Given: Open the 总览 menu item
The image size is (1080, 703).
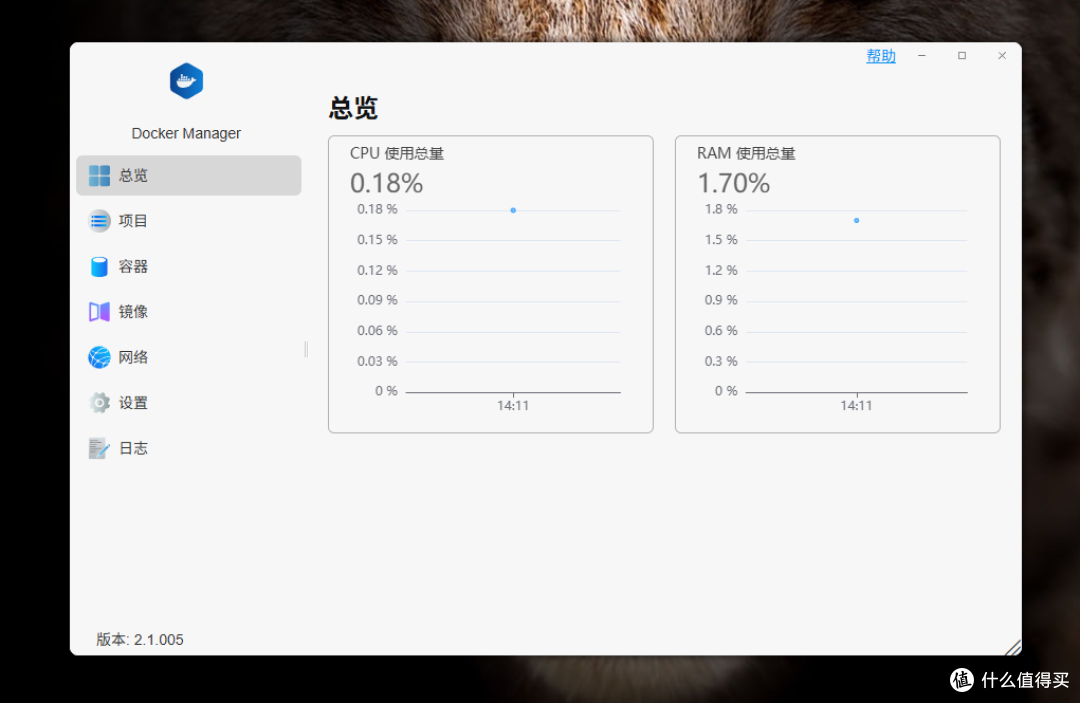Looking at the screenshot, I should 189,176.
